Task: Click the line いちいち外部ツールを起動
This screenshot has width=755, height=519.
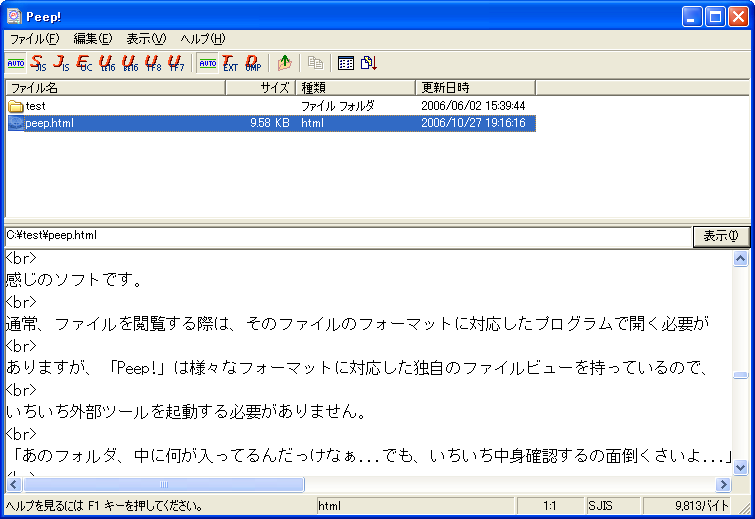Action: (186, 412)
